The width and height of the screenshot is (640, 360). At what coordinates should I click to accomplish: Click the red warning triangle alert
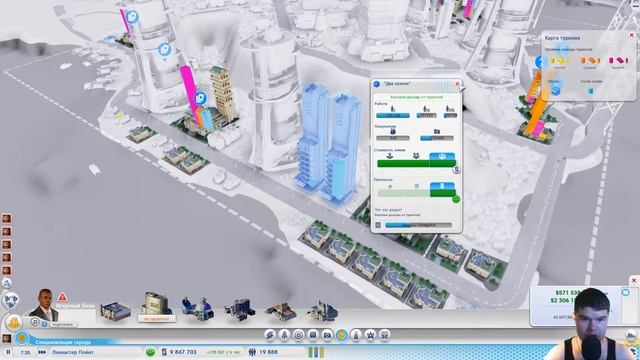coord(62,297)
